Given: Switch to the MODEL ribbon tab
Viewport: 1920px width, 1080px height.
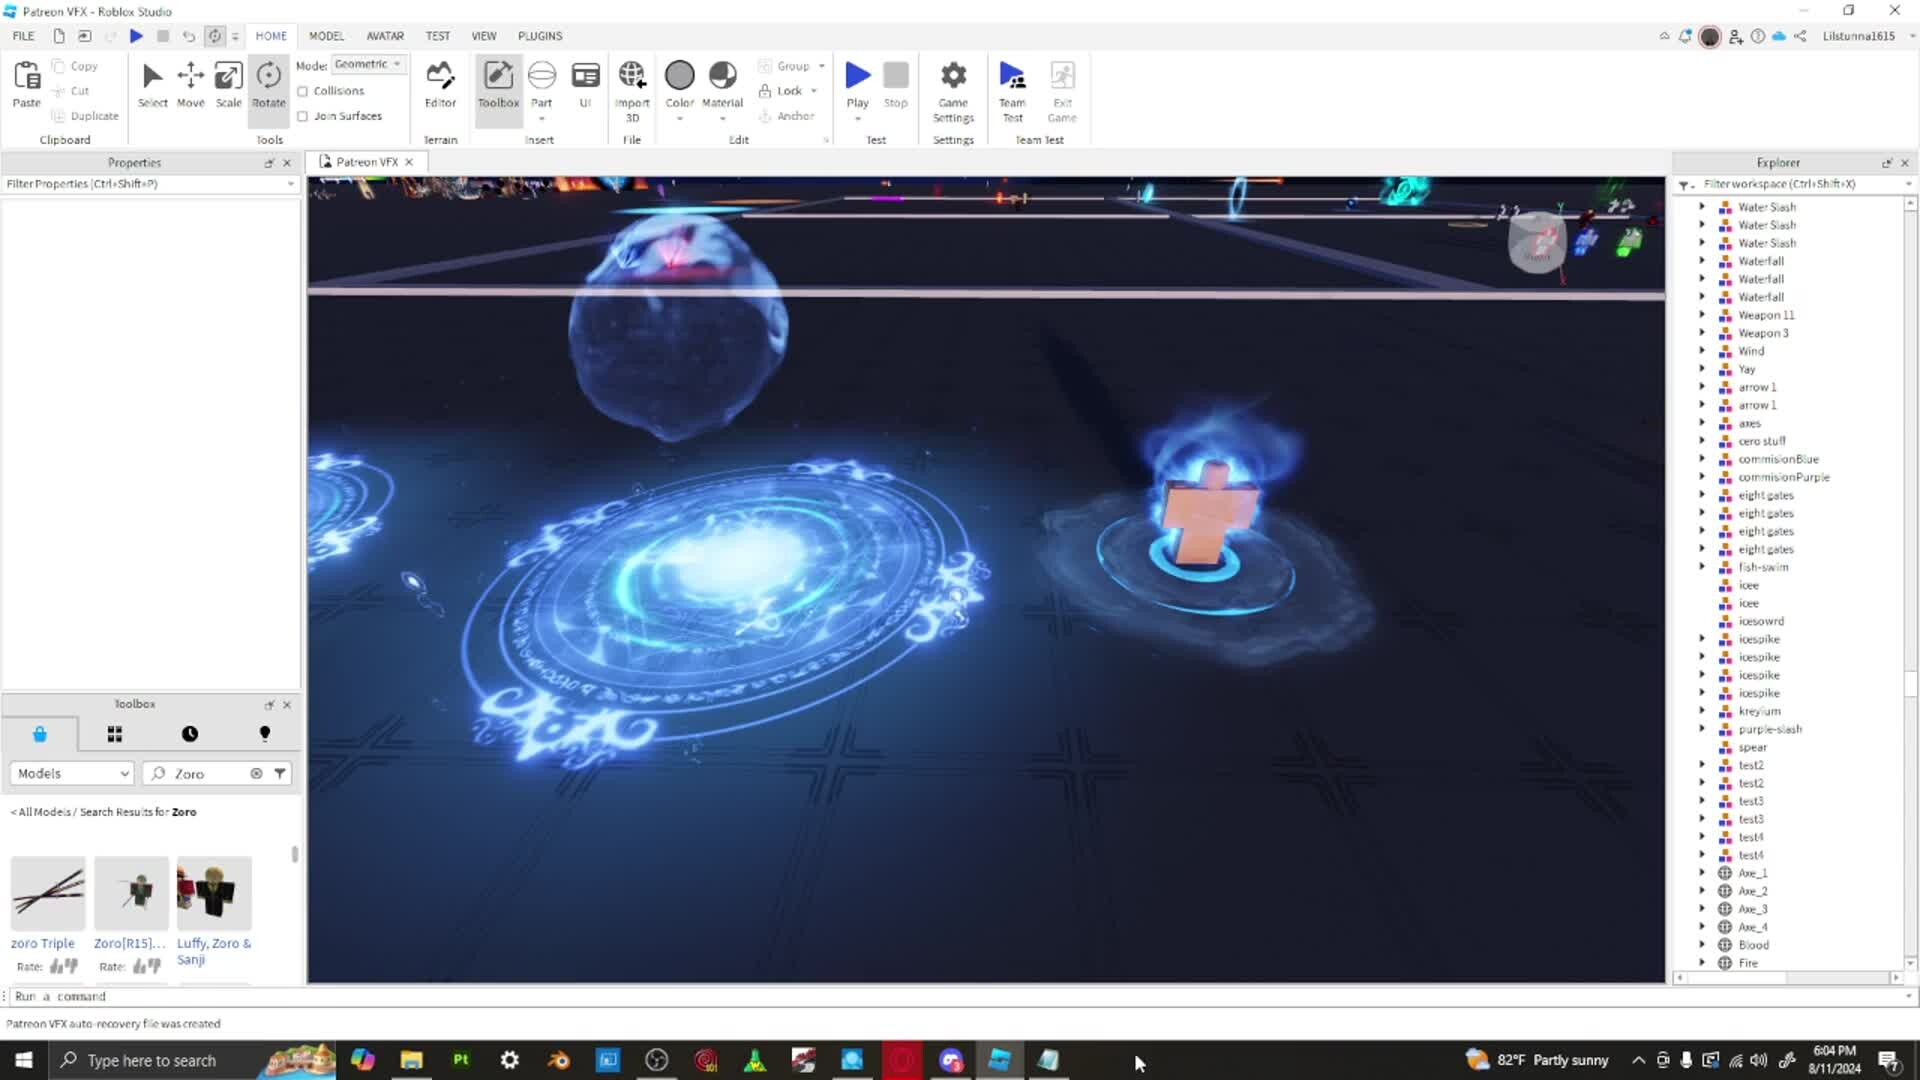Looking at the screenshot, I should point(326,36).
